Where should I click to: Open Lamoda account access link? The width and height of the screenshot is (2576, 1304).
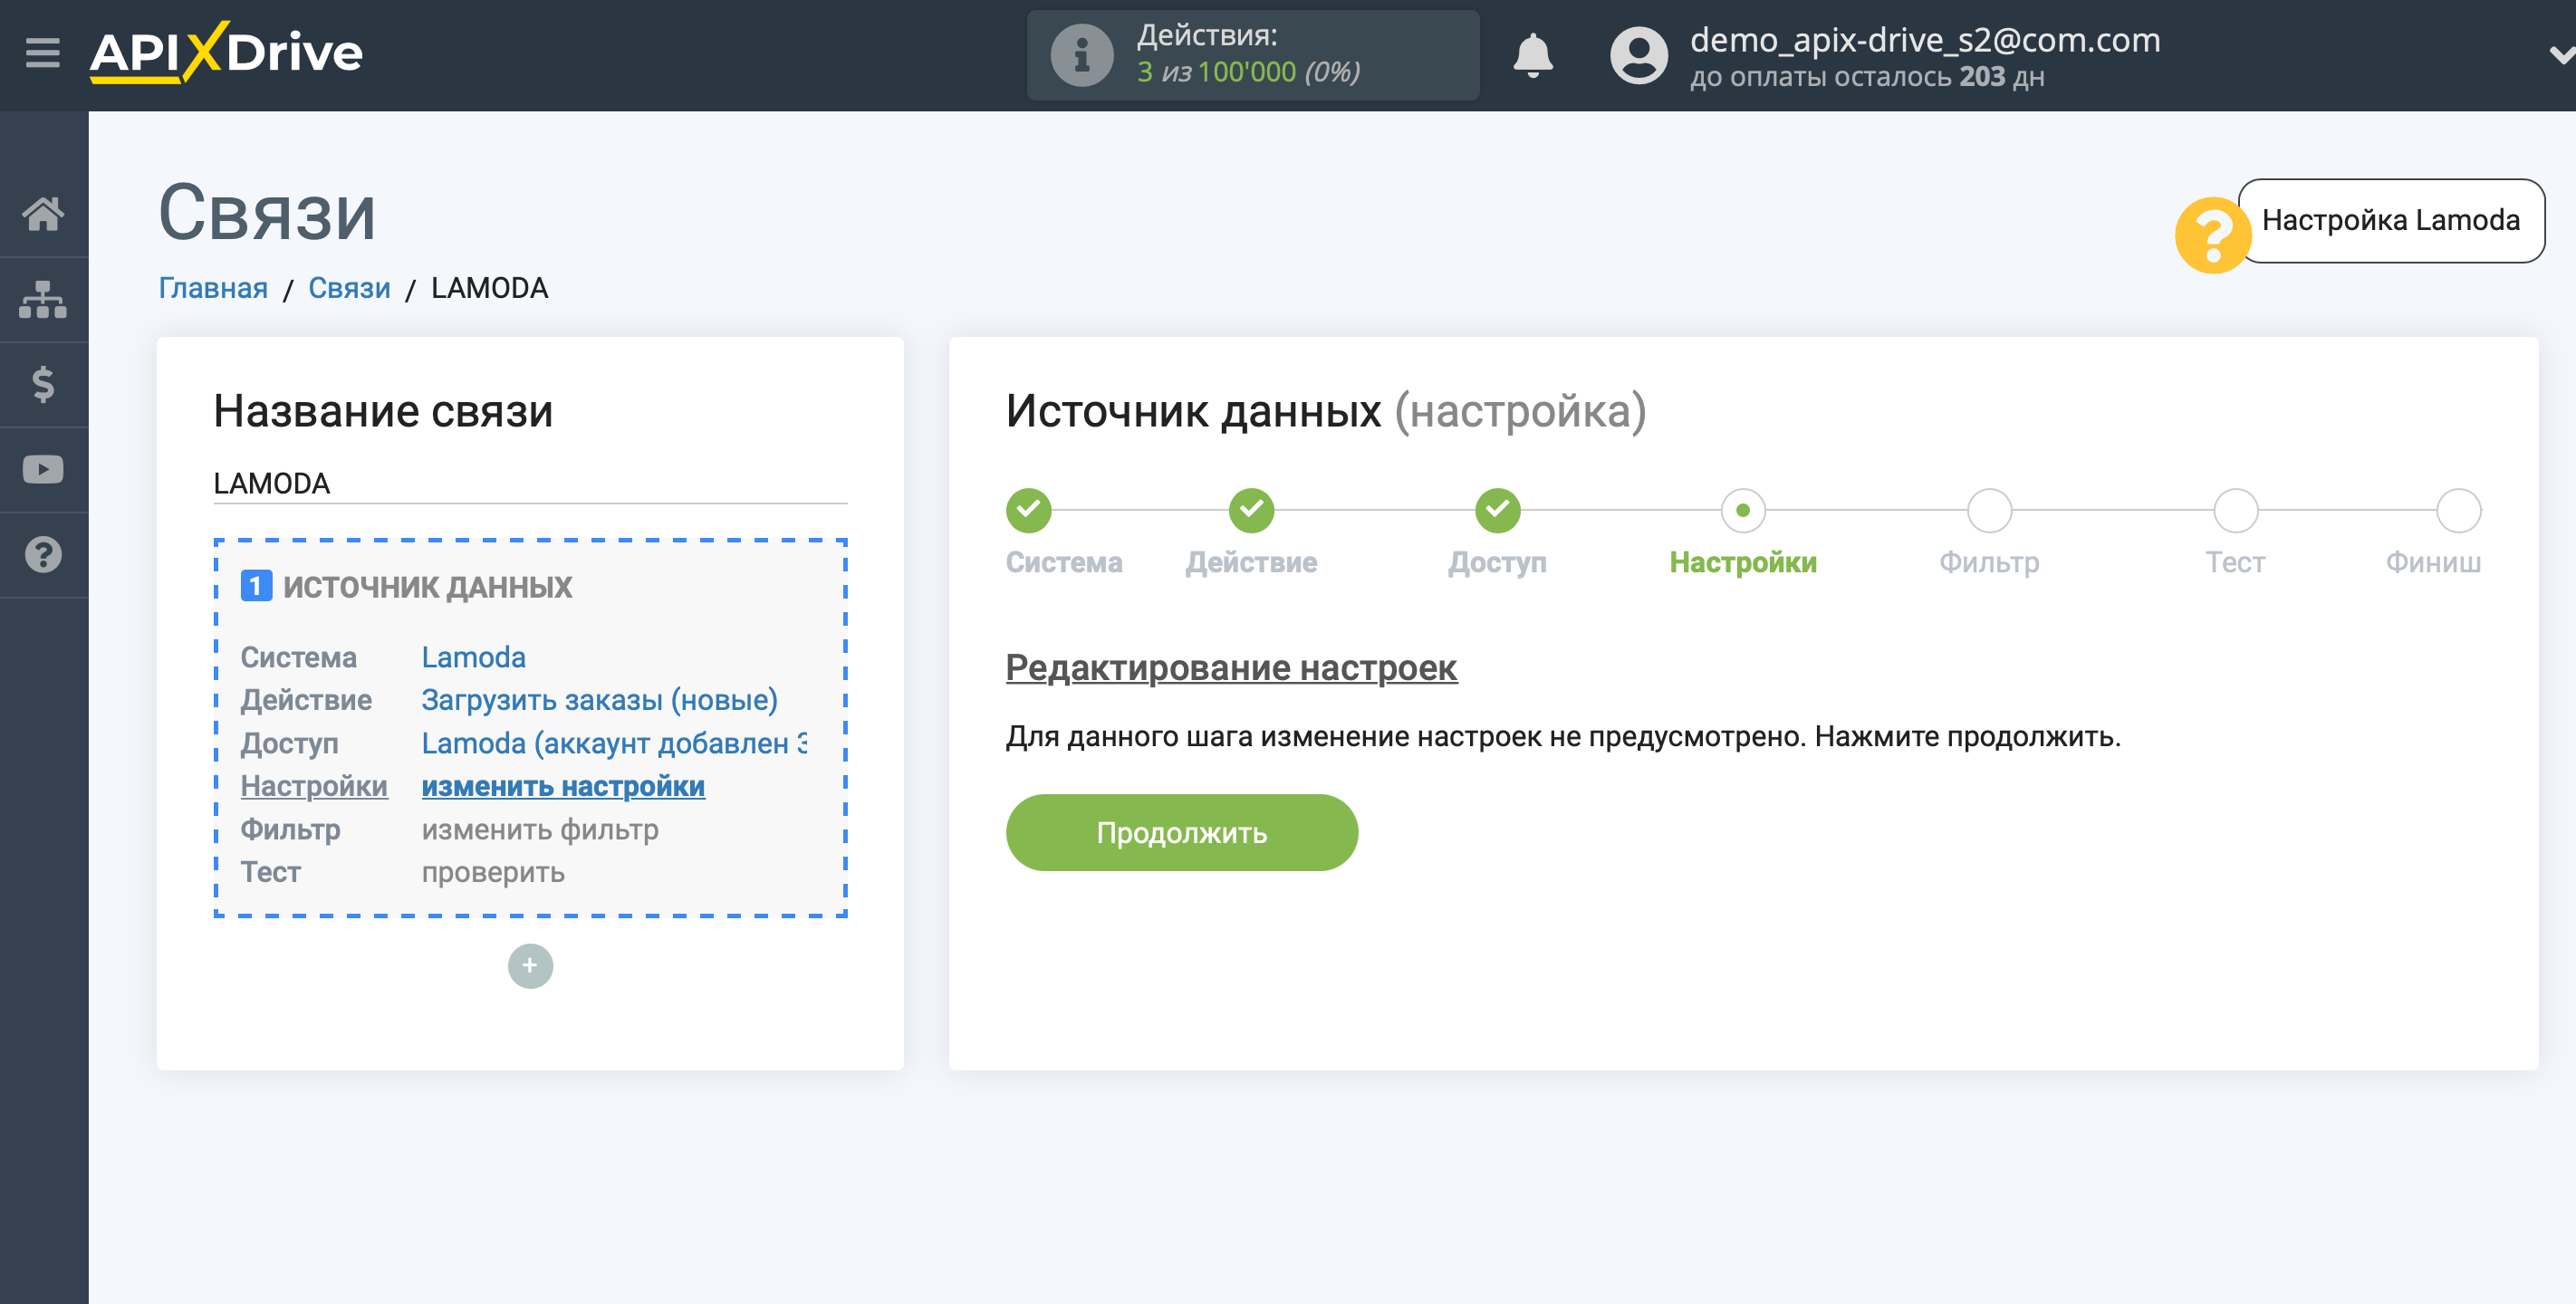pyautogui.click(x=614, y=743)
